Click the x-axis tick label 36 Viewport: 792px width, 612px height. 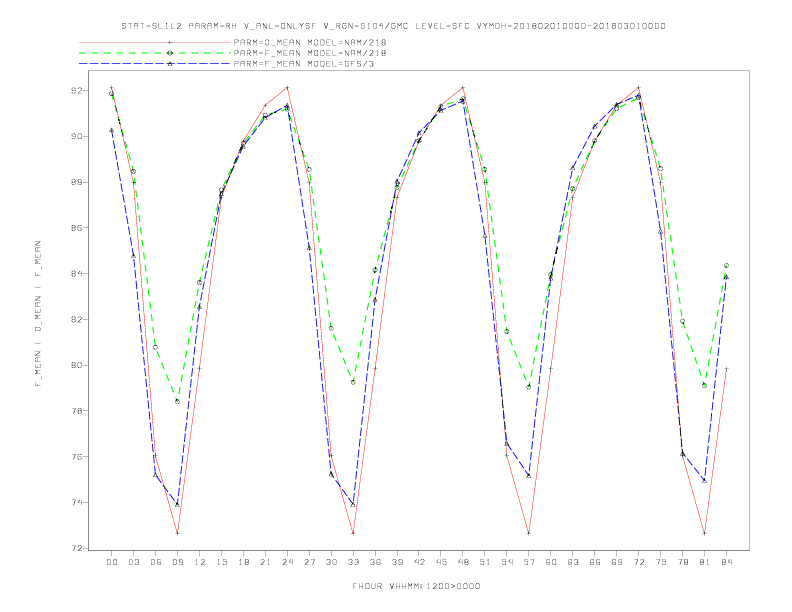[x=375, y=562]
